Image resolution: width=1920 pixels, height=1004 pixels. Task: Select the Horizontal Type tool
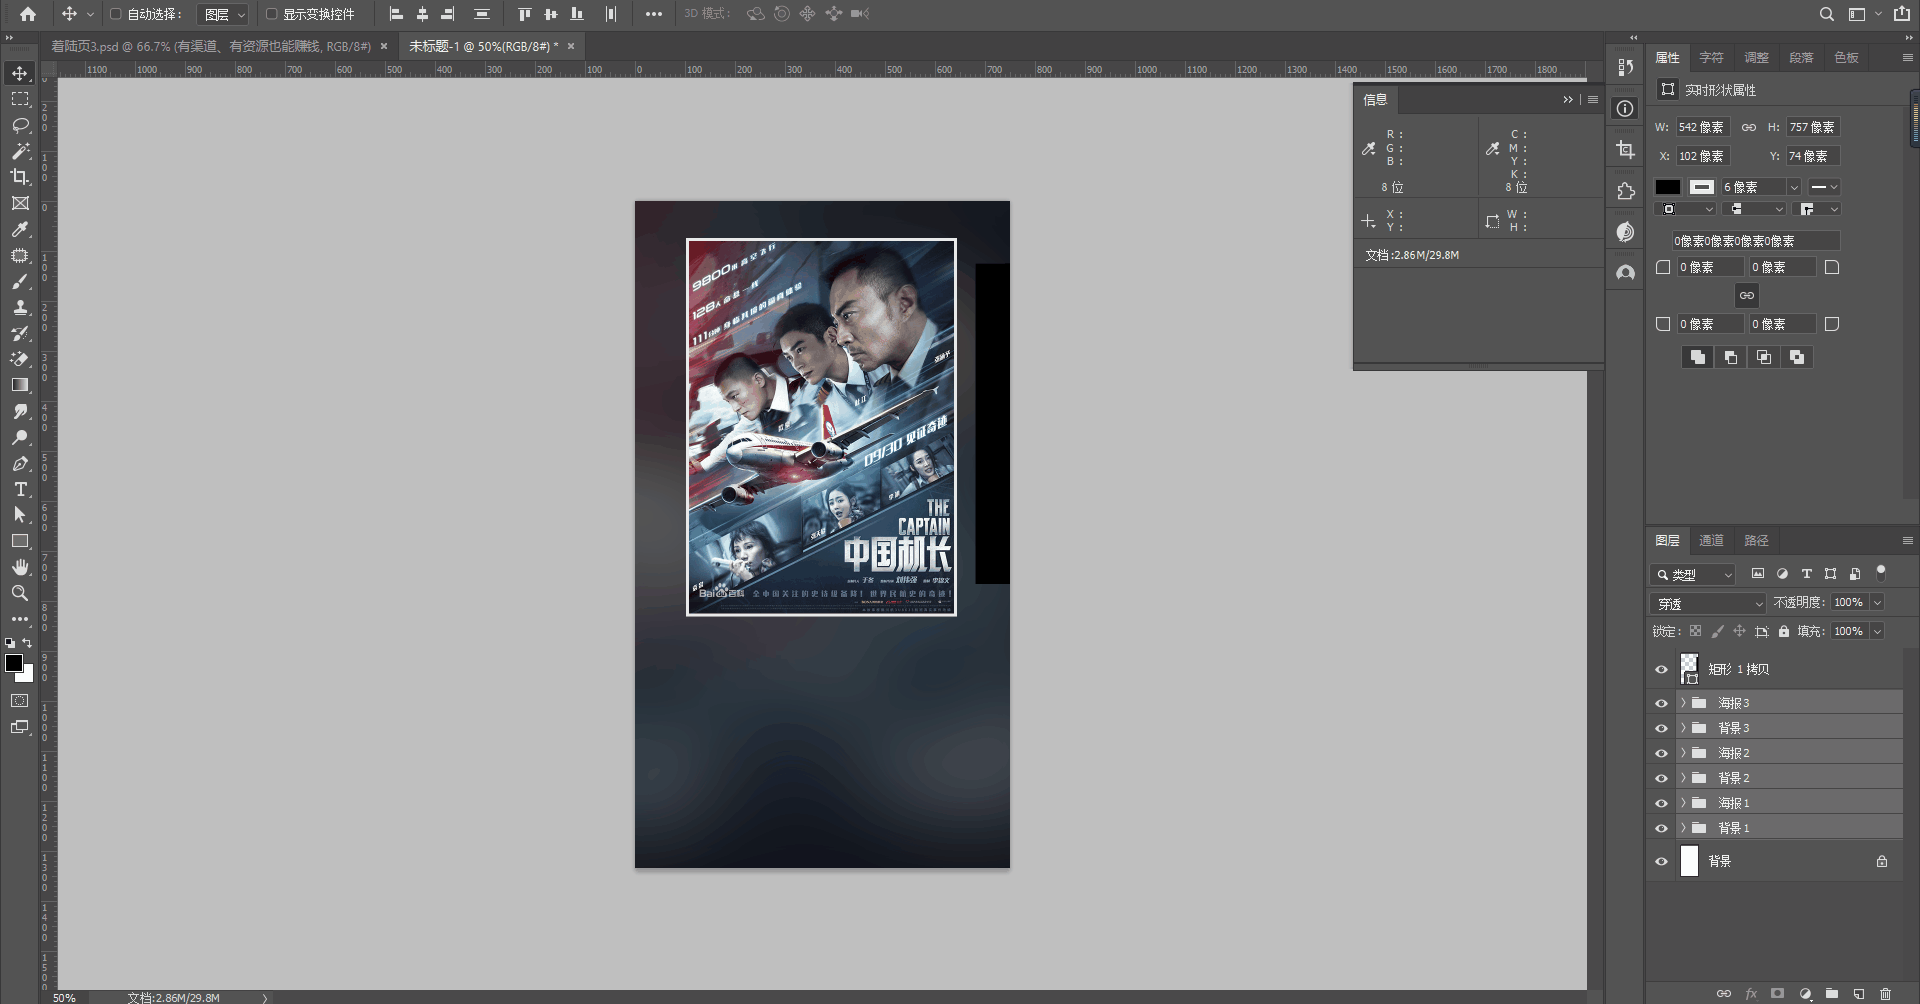20,489
